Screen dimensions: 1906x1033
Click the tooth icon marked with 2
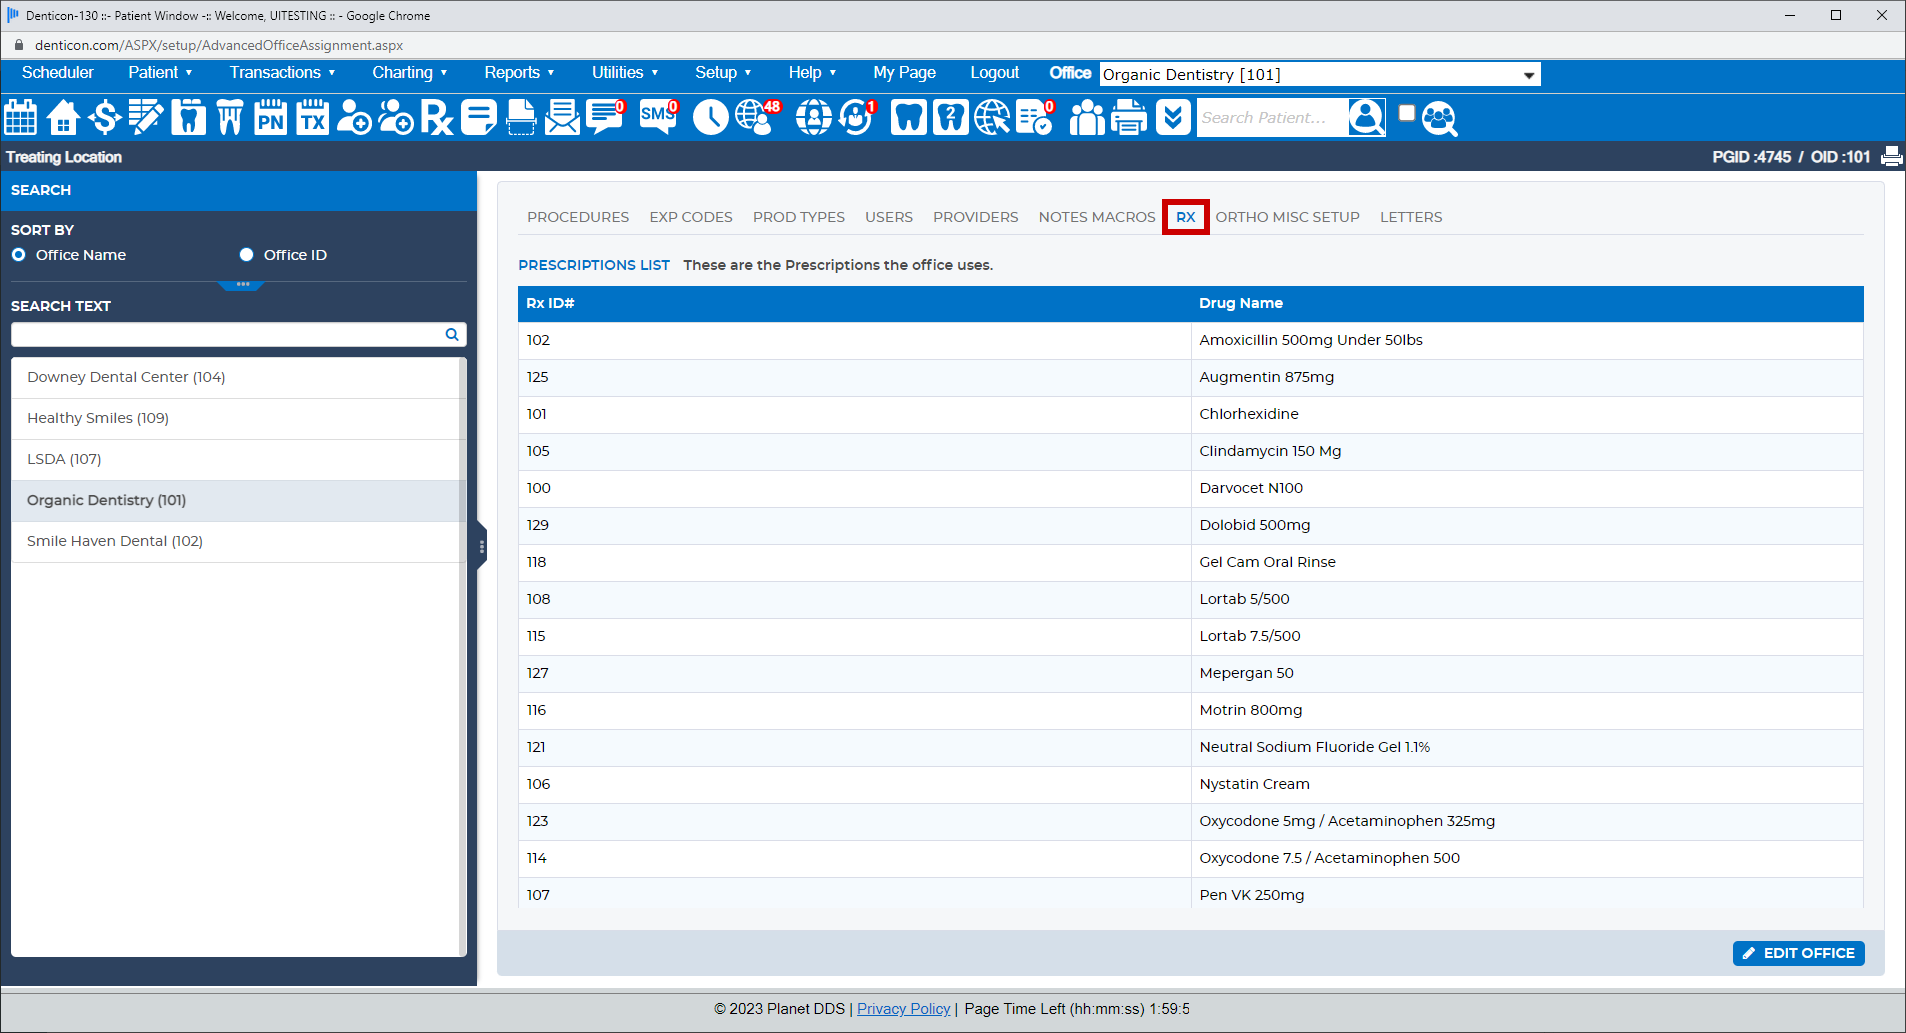point(951,118)
